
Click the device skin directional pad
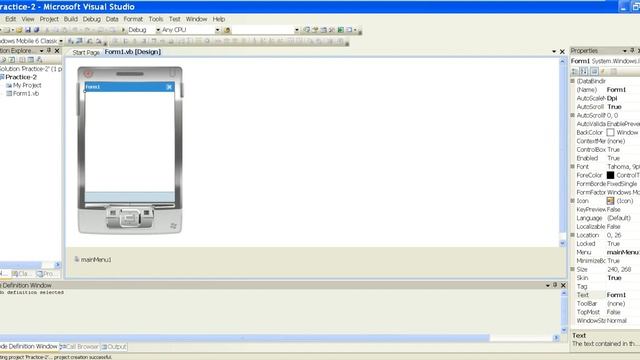130,218
